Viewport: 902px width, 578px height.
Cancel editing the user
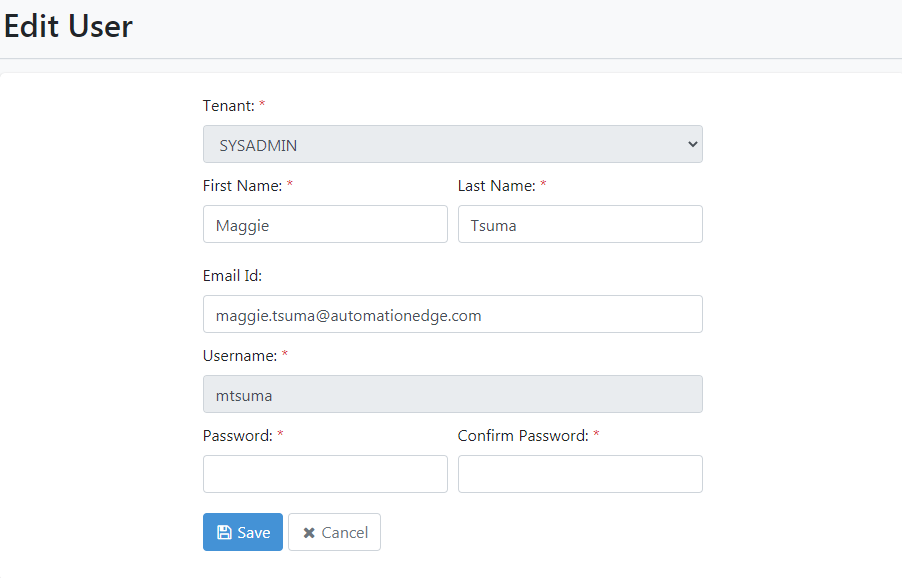334,532
